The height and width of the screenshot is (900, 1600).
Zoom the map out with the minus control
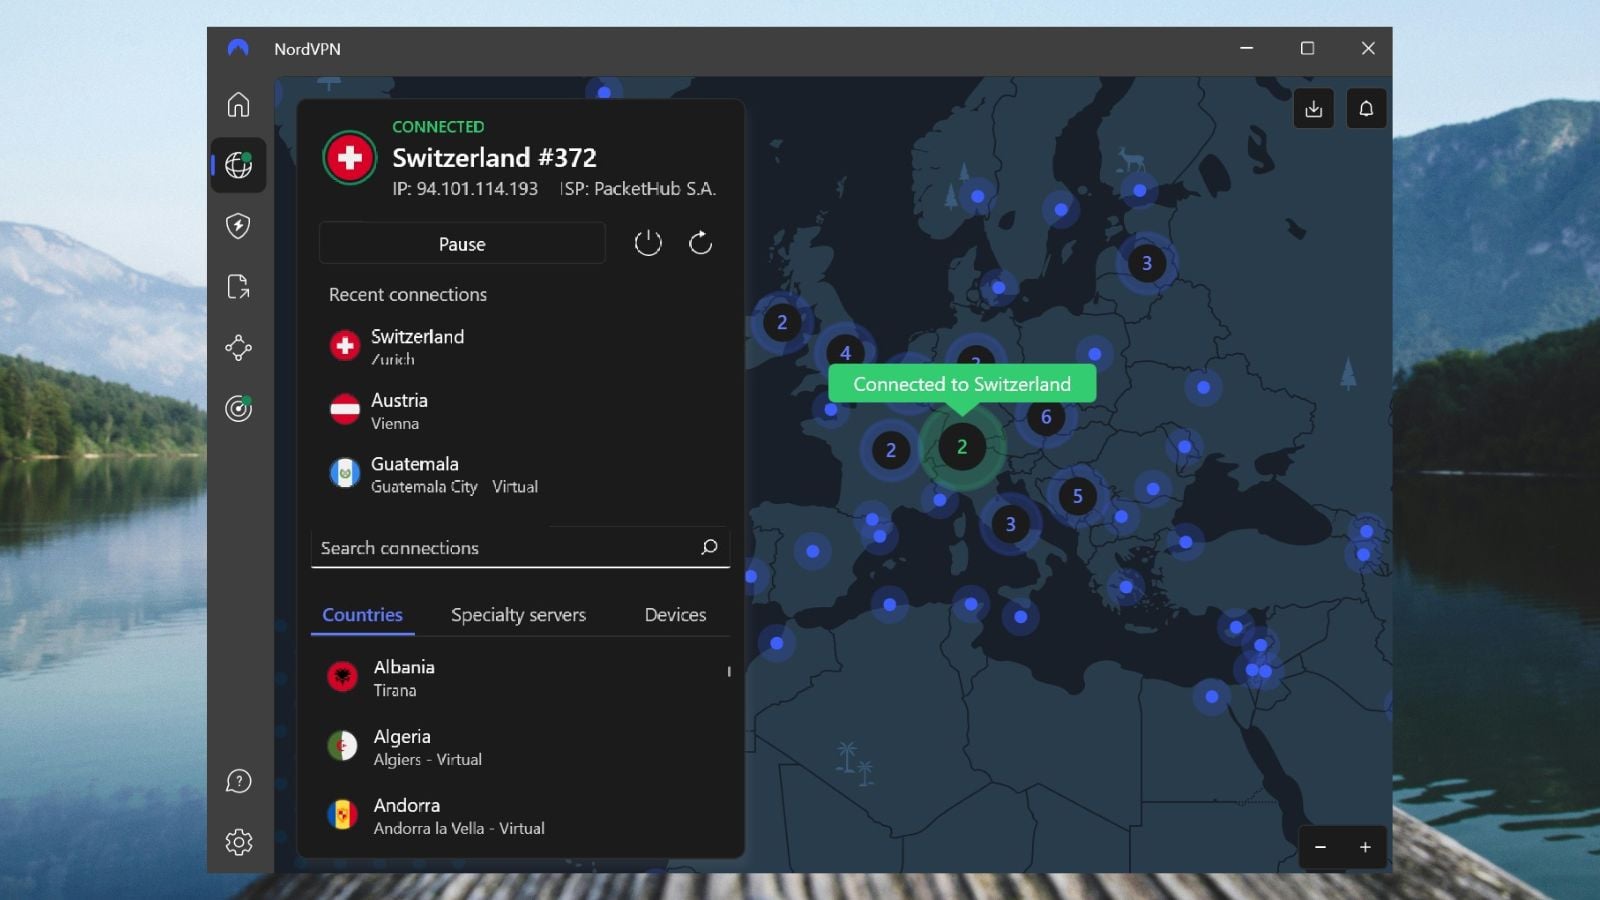click(1322, 847)
